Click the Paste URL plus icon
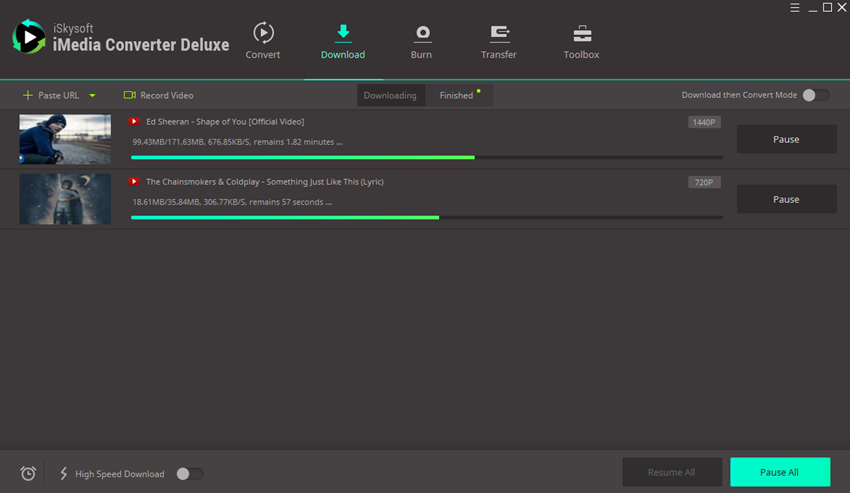Viewport: 850px width, 493px height. 28,95
